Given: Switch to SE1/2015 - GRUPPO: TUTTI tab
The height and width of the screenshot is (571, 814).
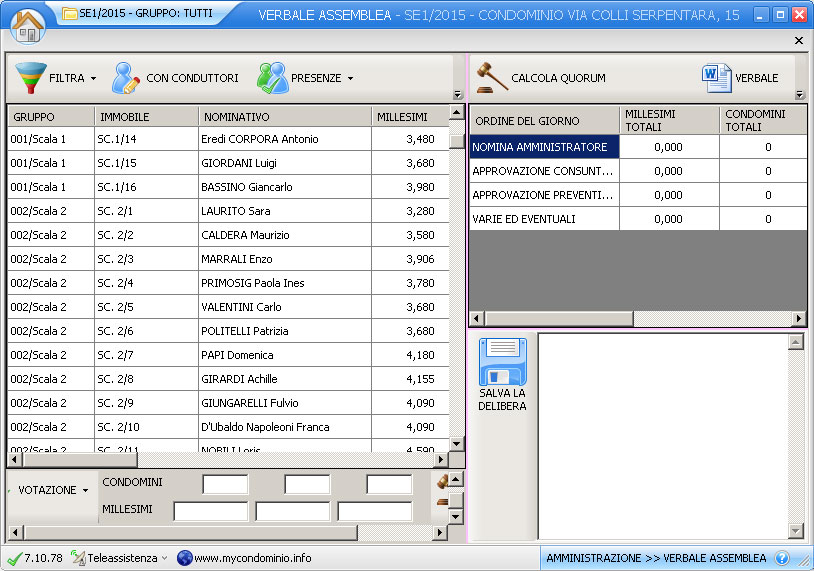Looking at the screenshot, I should pyautogui.click(x=131, y=14).
